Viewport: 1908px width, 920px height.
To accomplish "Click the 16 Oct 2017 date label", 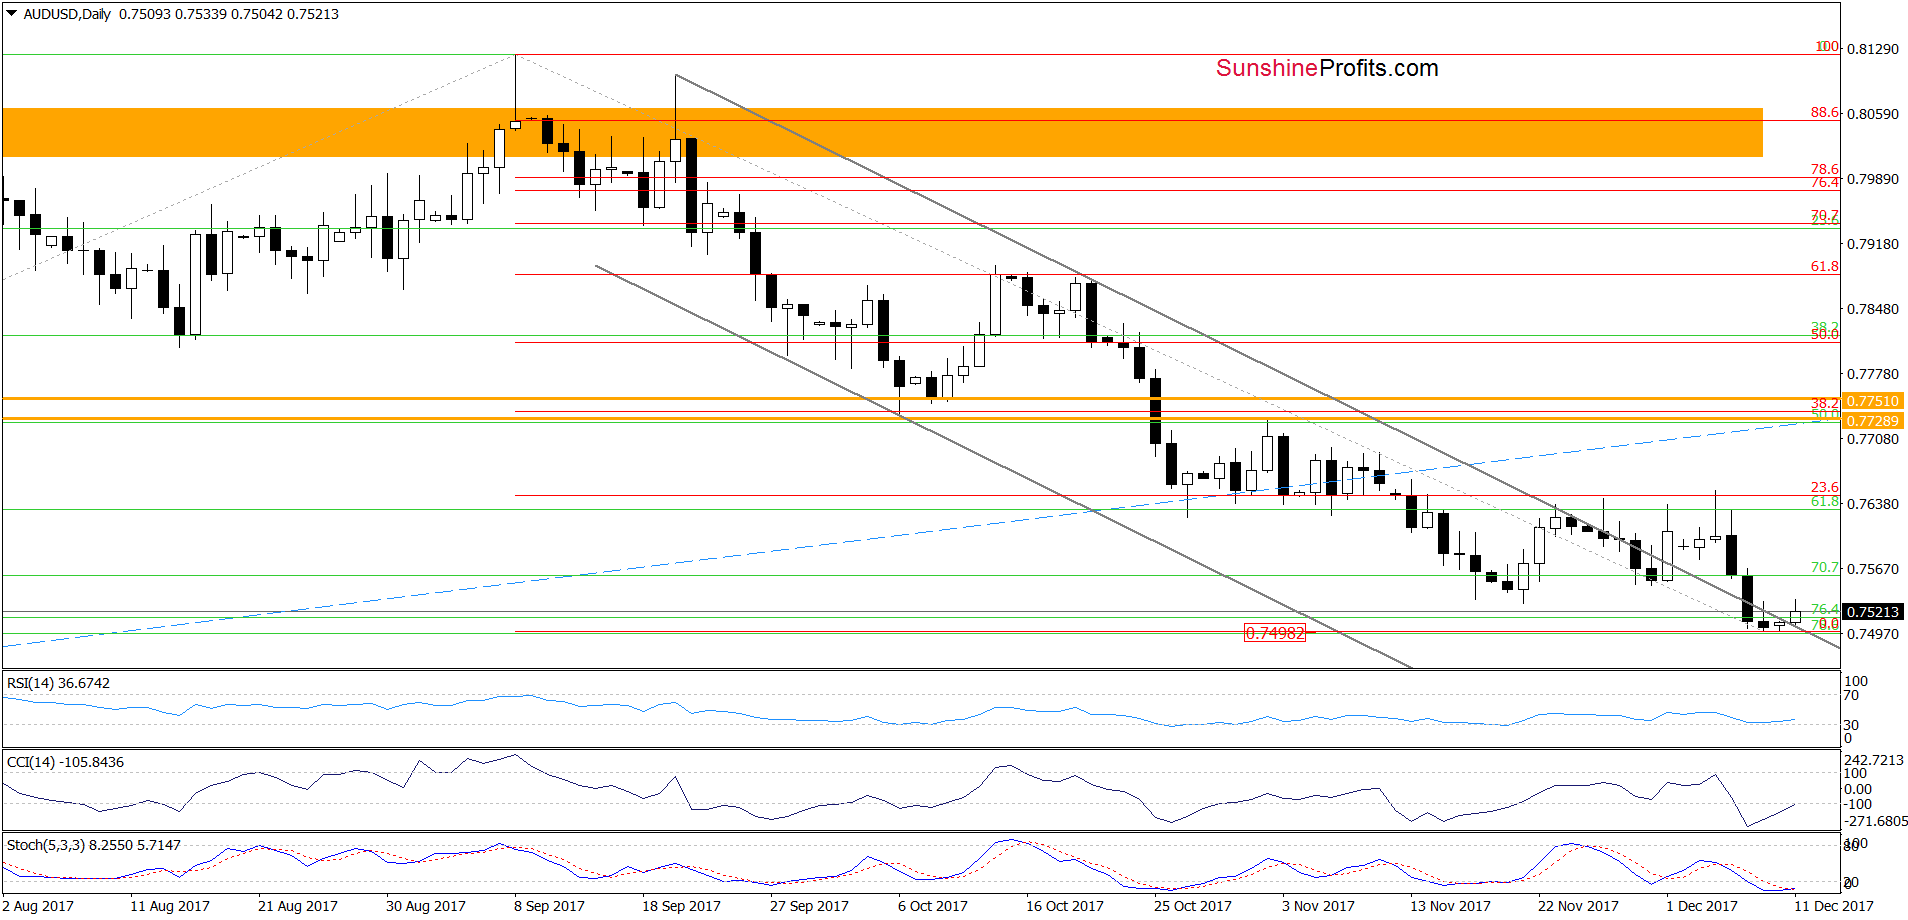I will pos(1065,906).
